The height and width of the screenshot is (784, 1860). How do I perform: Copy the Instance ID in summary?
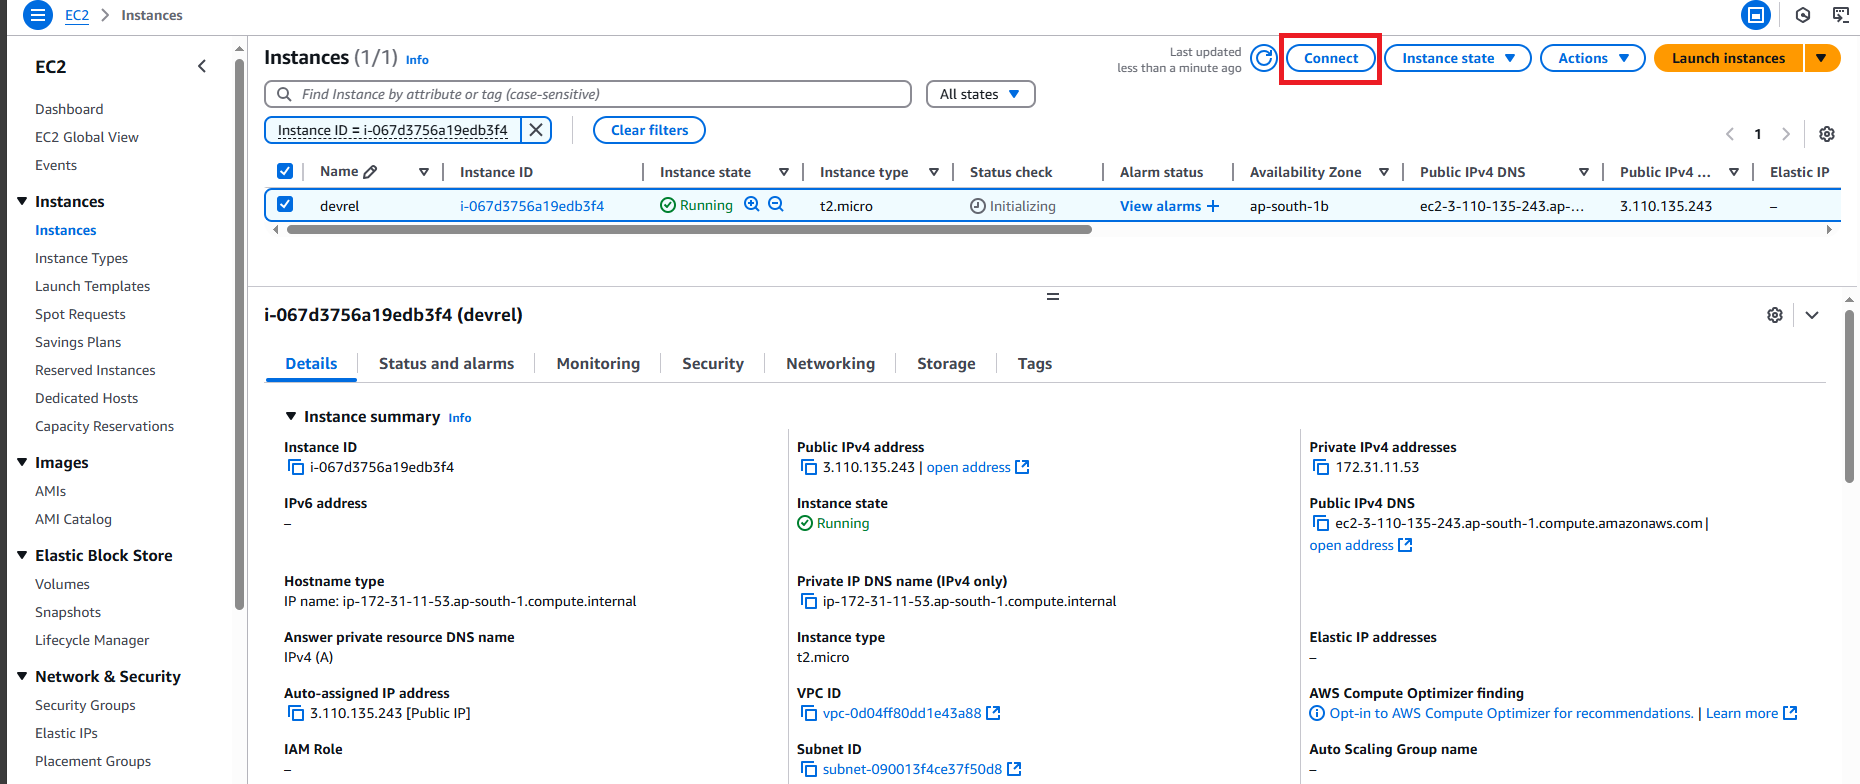coord(296,467)
